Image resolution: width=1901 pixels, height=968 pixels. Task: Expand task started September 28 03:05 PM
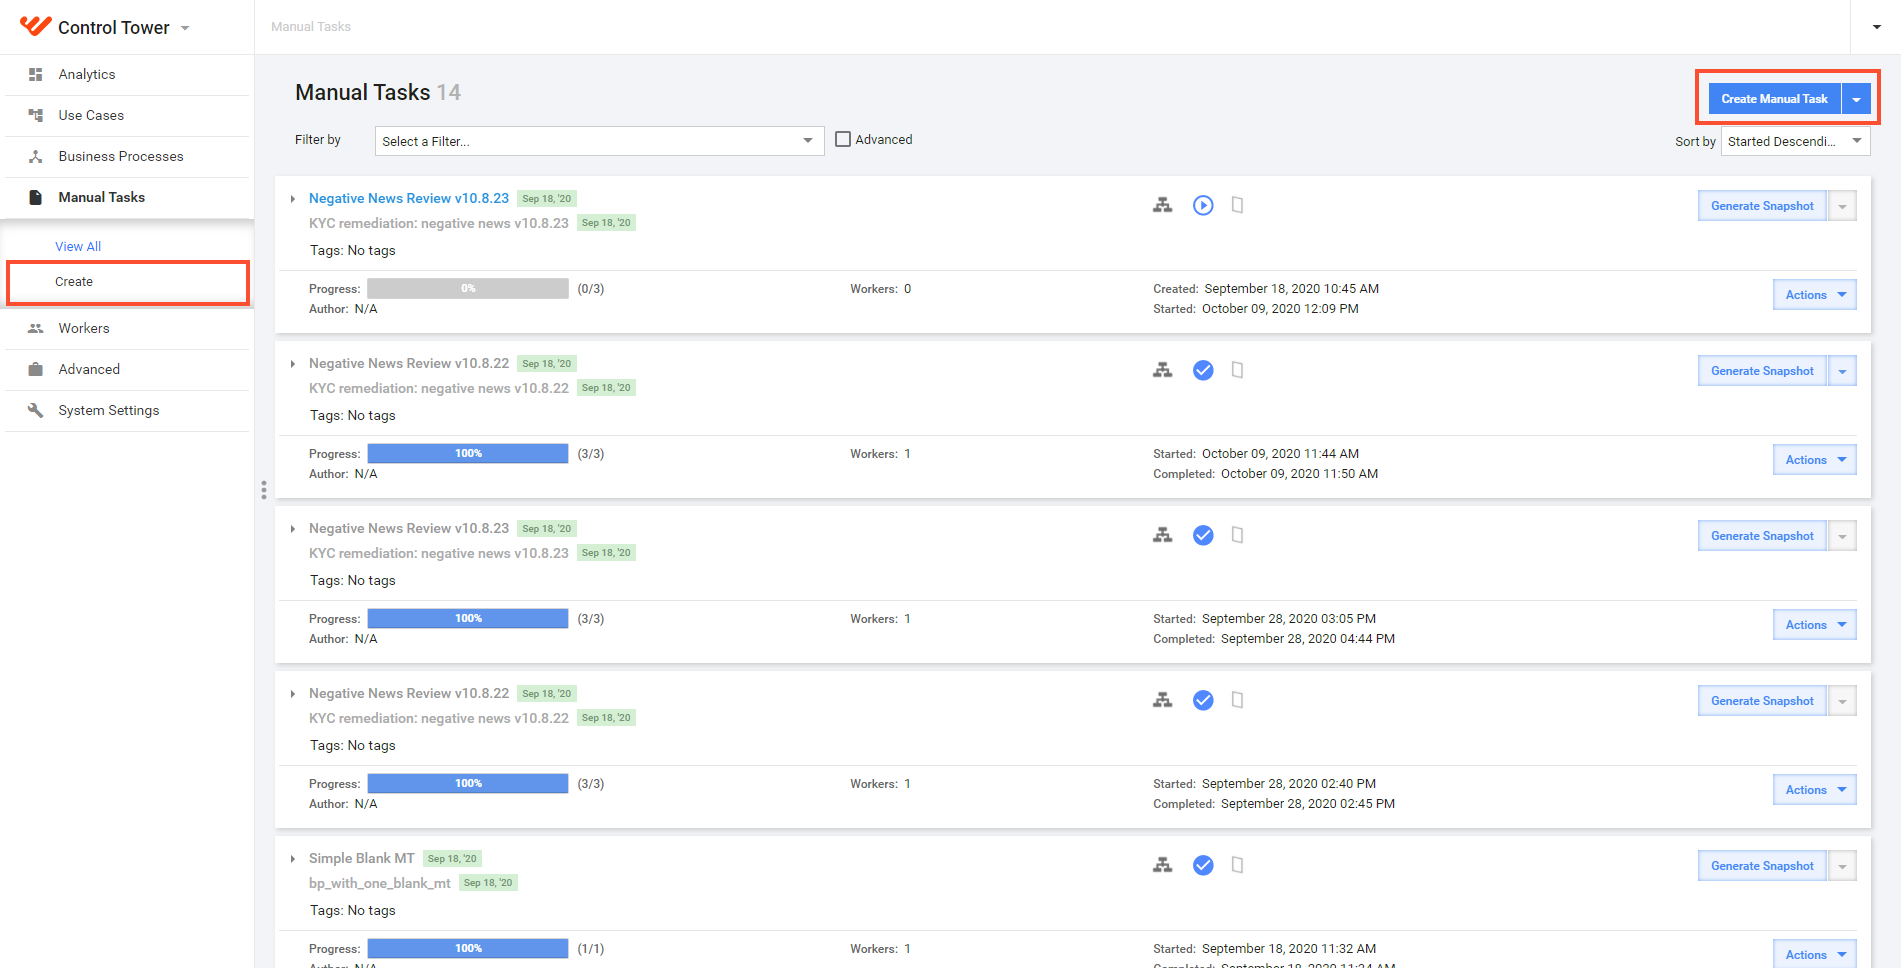[292, 529]
